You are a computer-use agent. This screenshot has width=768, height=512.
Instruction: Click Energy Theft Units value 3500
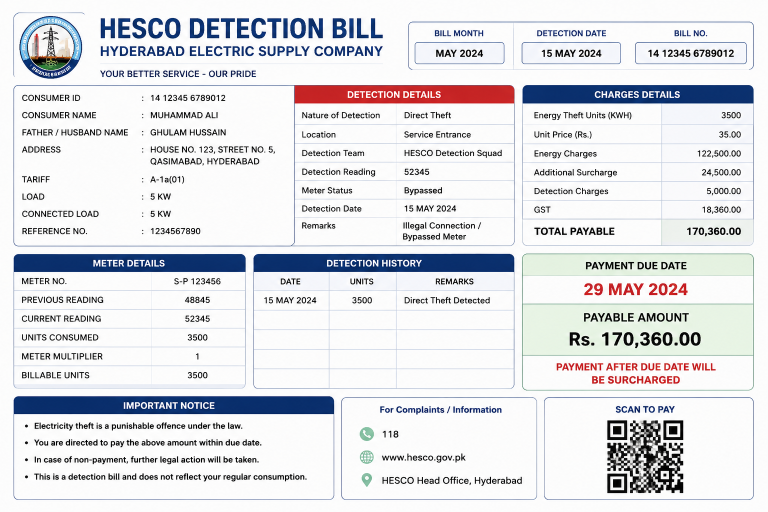(731, 115)
